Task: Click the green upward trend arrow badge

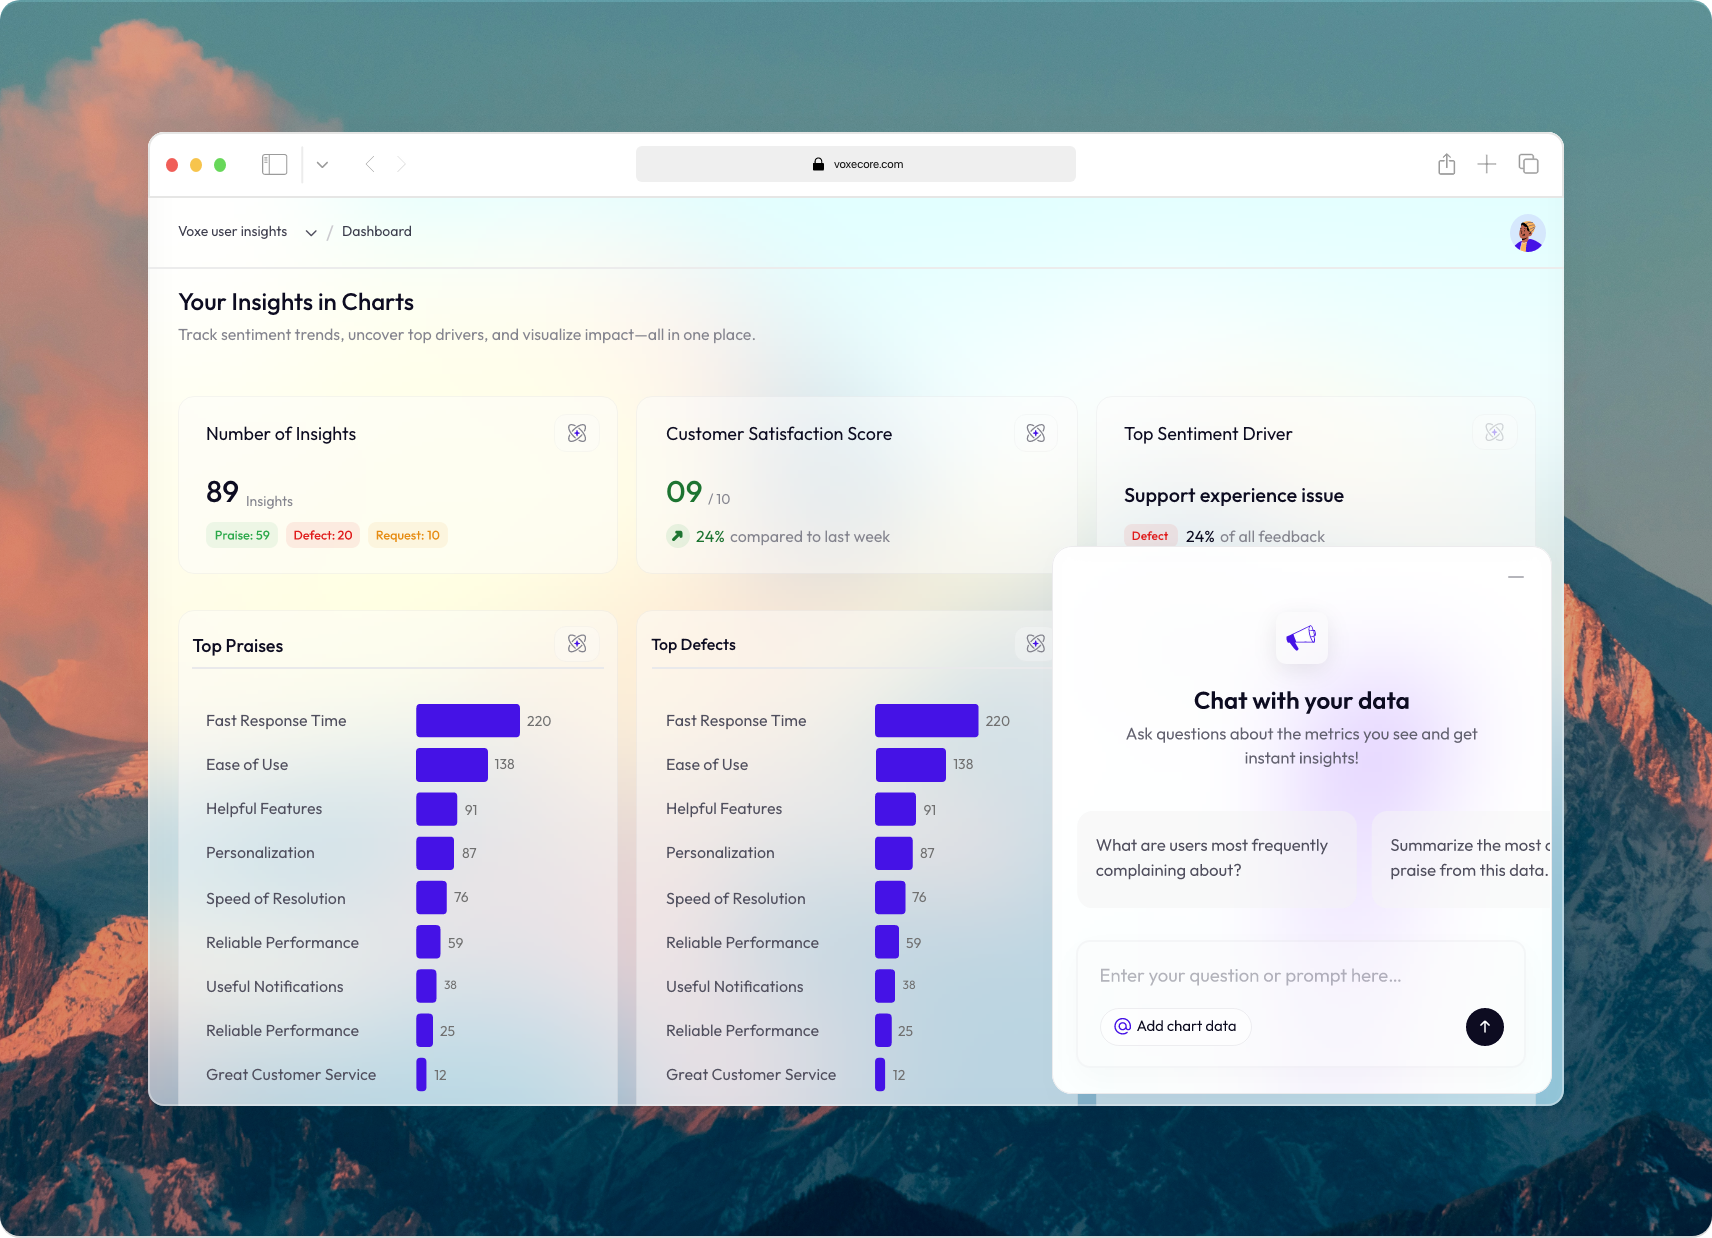Action: [678, 536]
